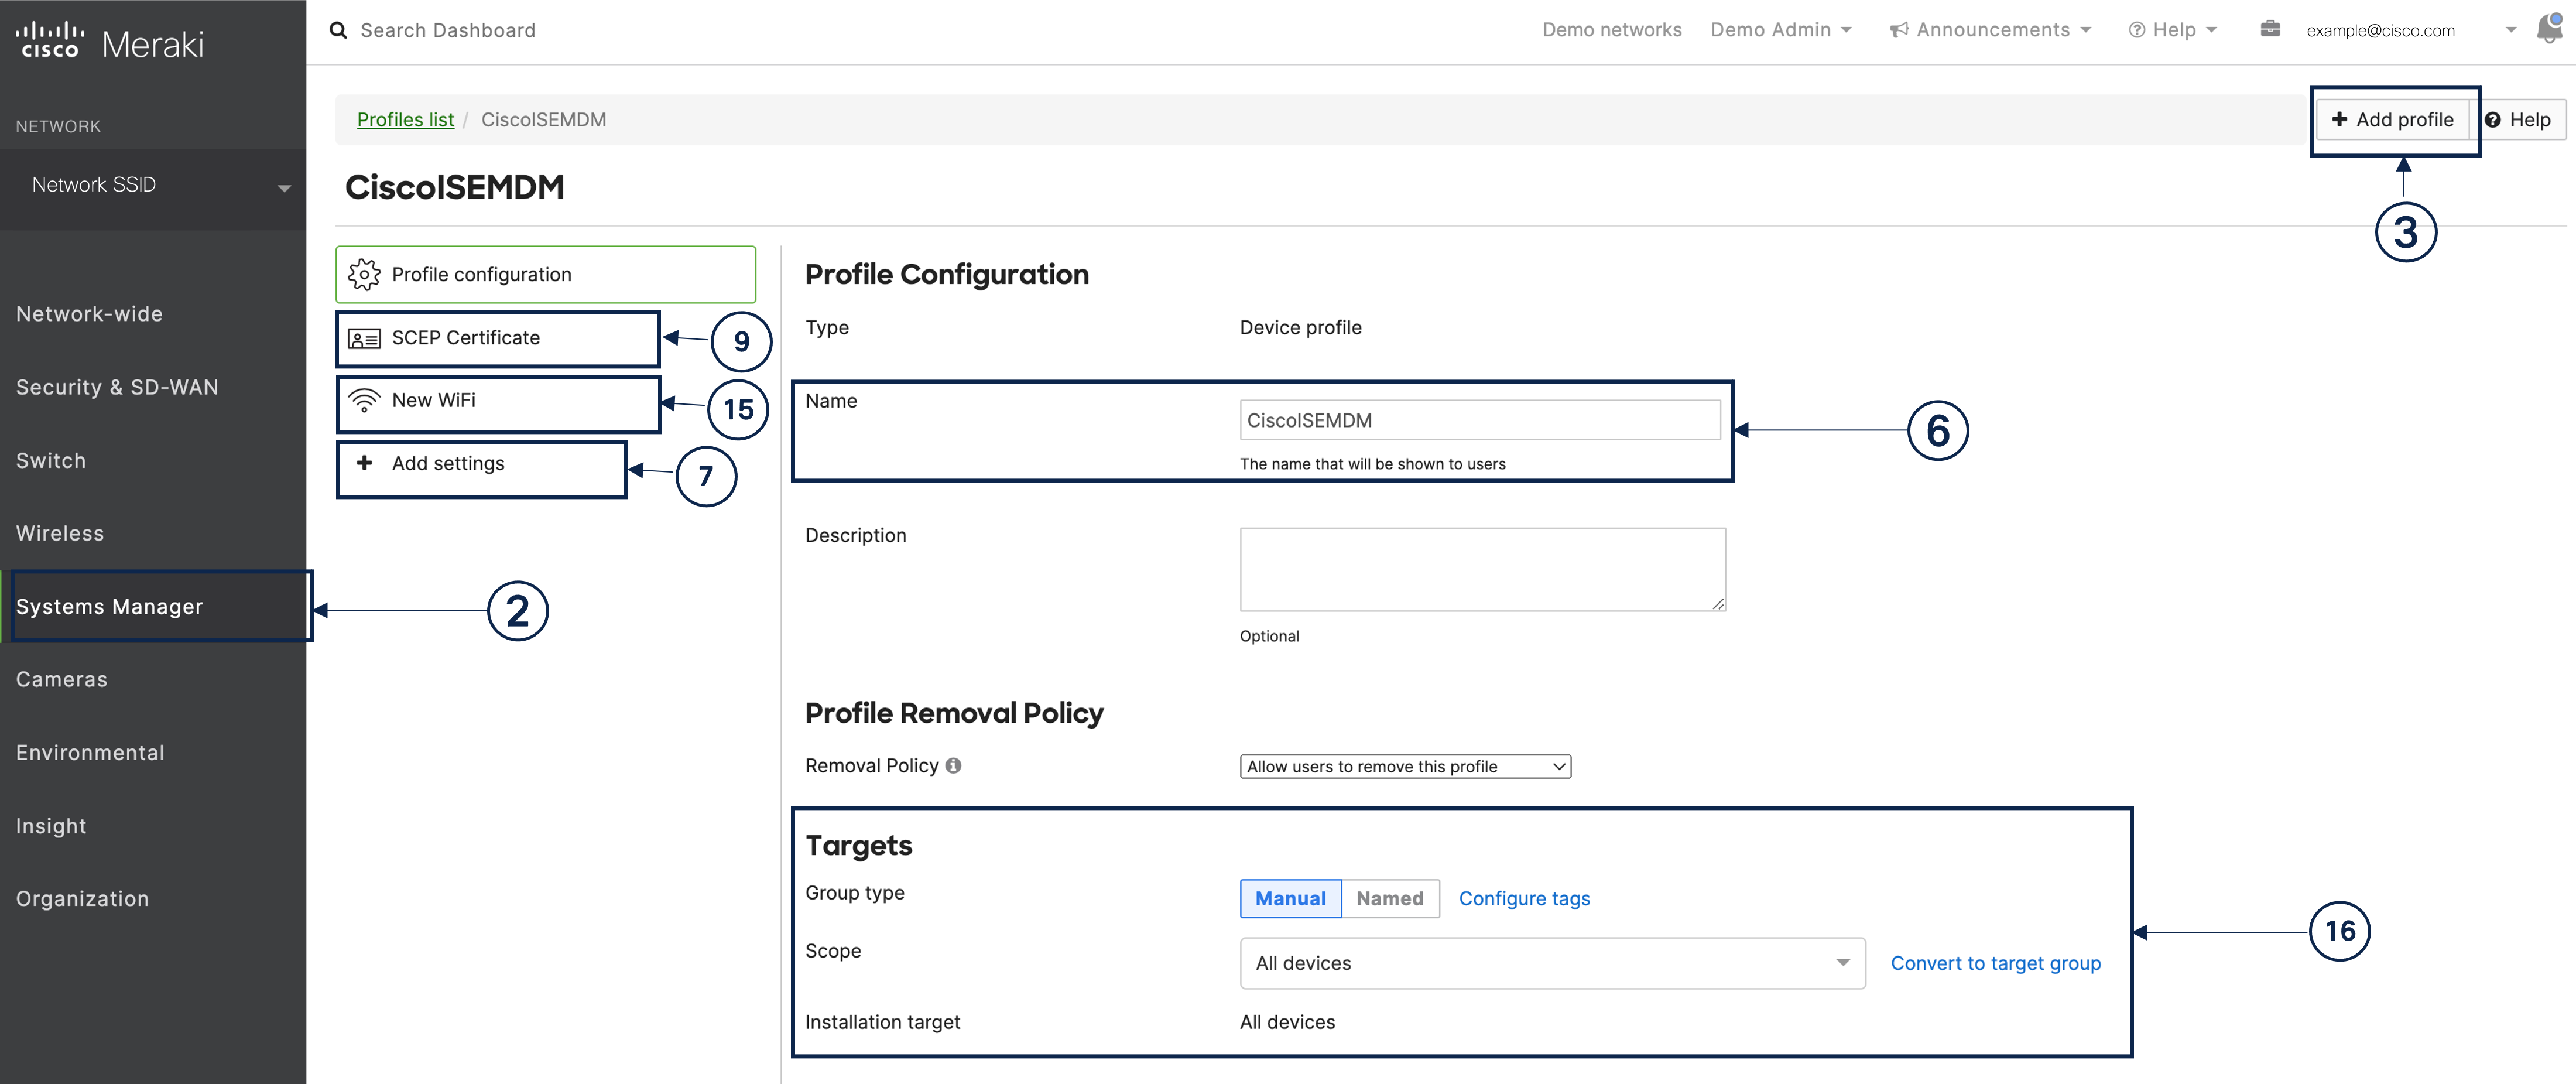Open Environmental menu
Image resolution: width=2576 pixels, height=1084 pixels.
90,752
